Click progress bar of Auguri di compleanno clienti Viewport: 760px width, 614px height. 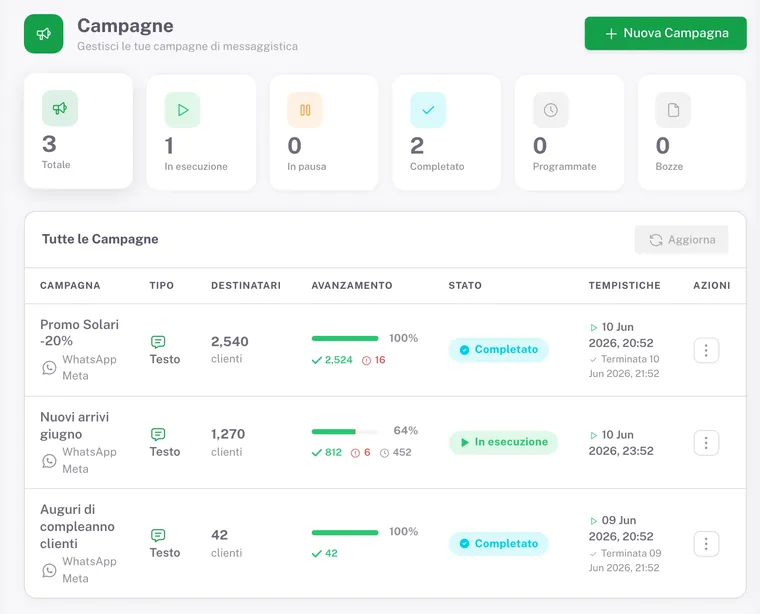[345, 533]
